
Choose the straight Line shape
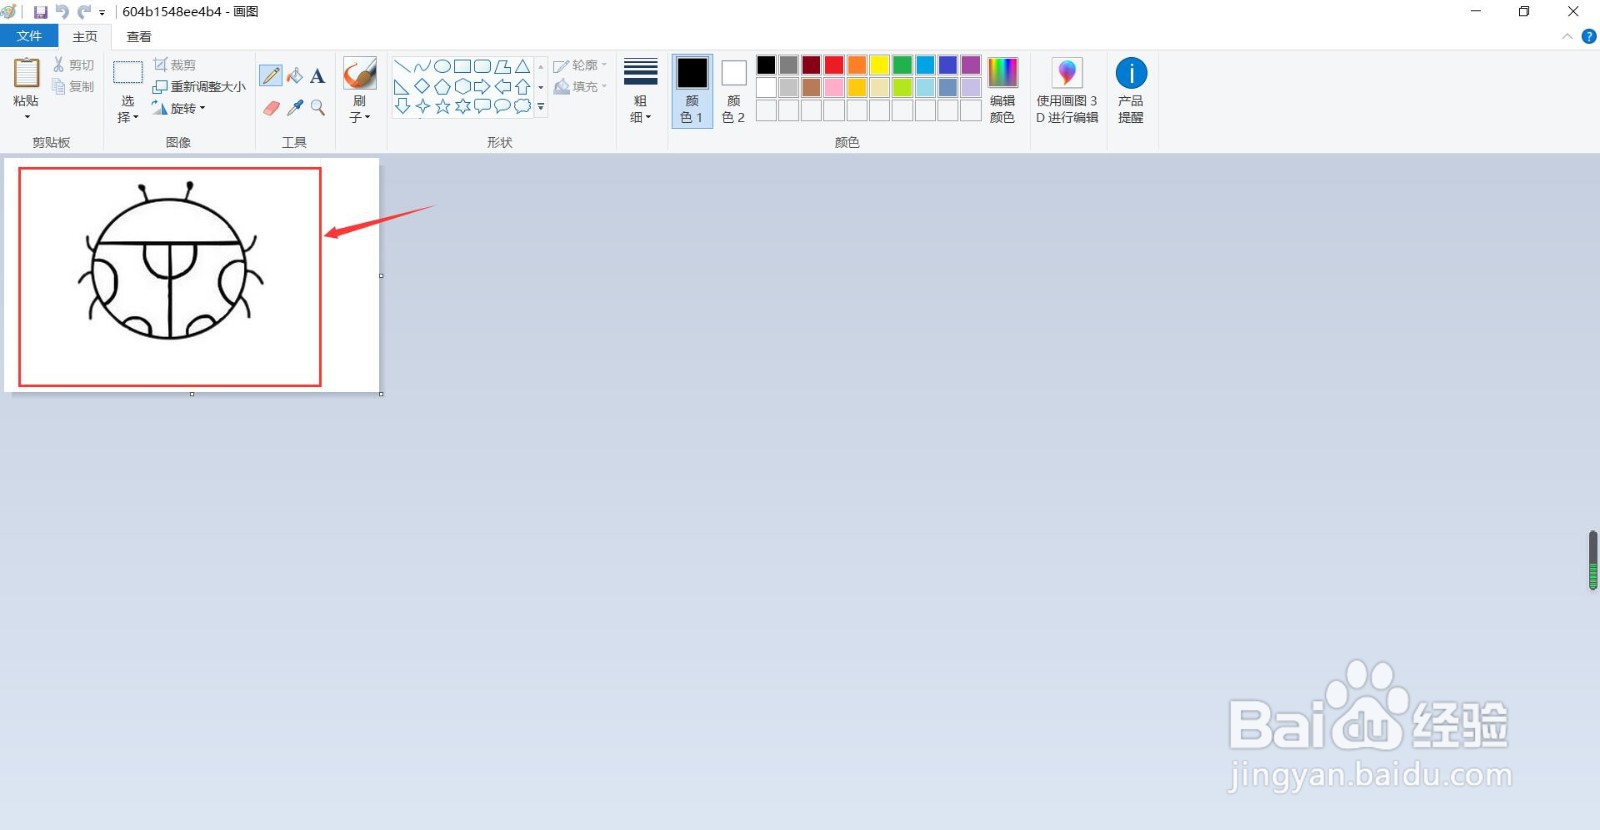[x=402, y=67]
